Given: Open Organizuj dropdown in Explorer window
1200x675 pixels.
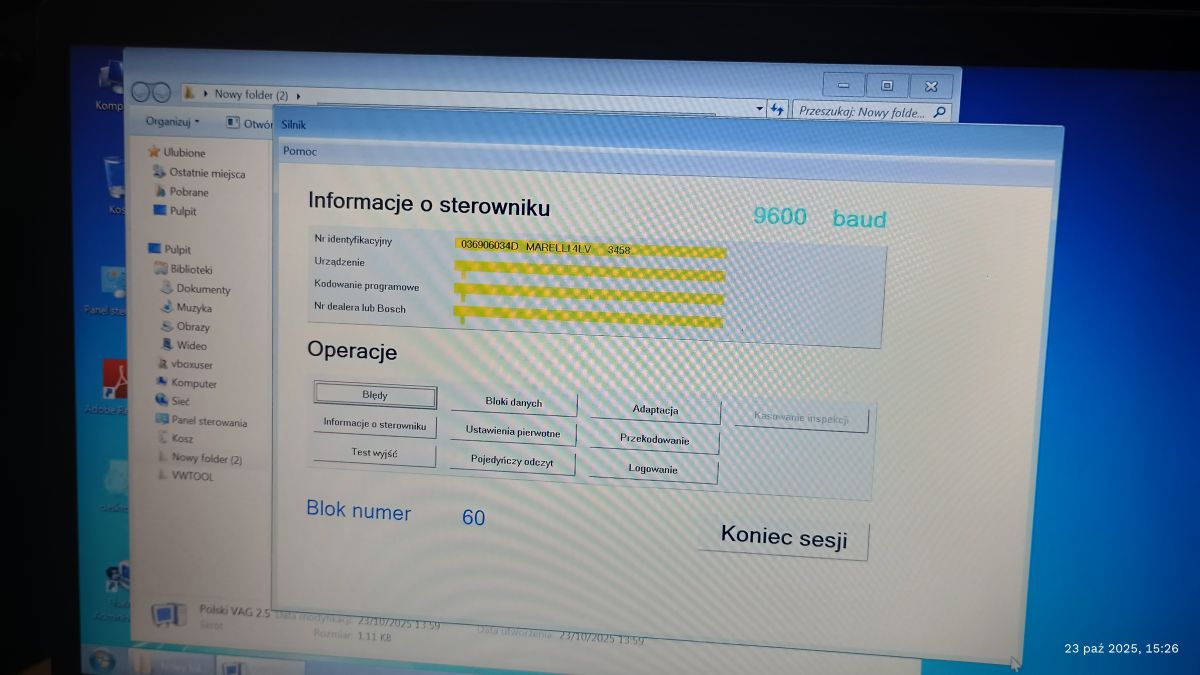Looking at the screenshot, I should (x=172, y=121).
